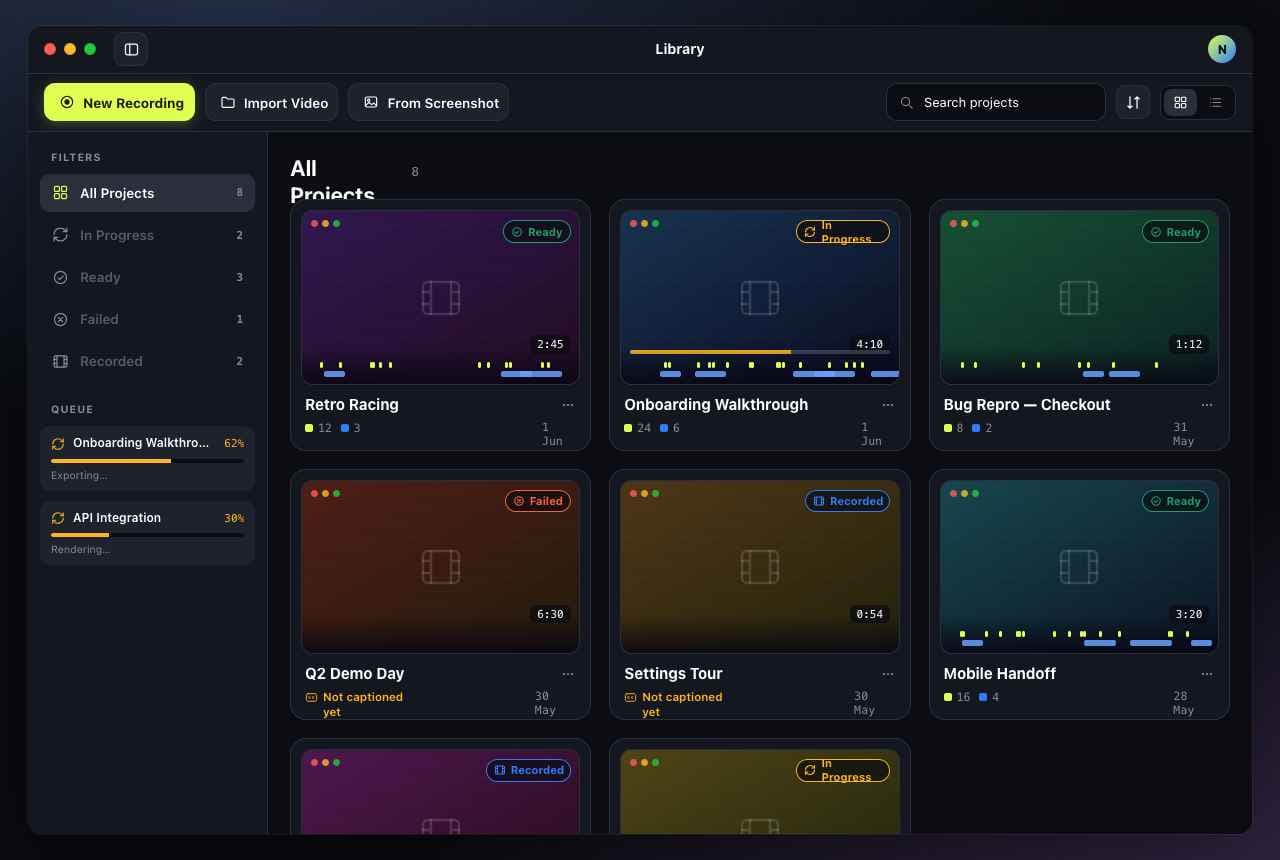Click the 62% label in queue

[x=234, y=443]
